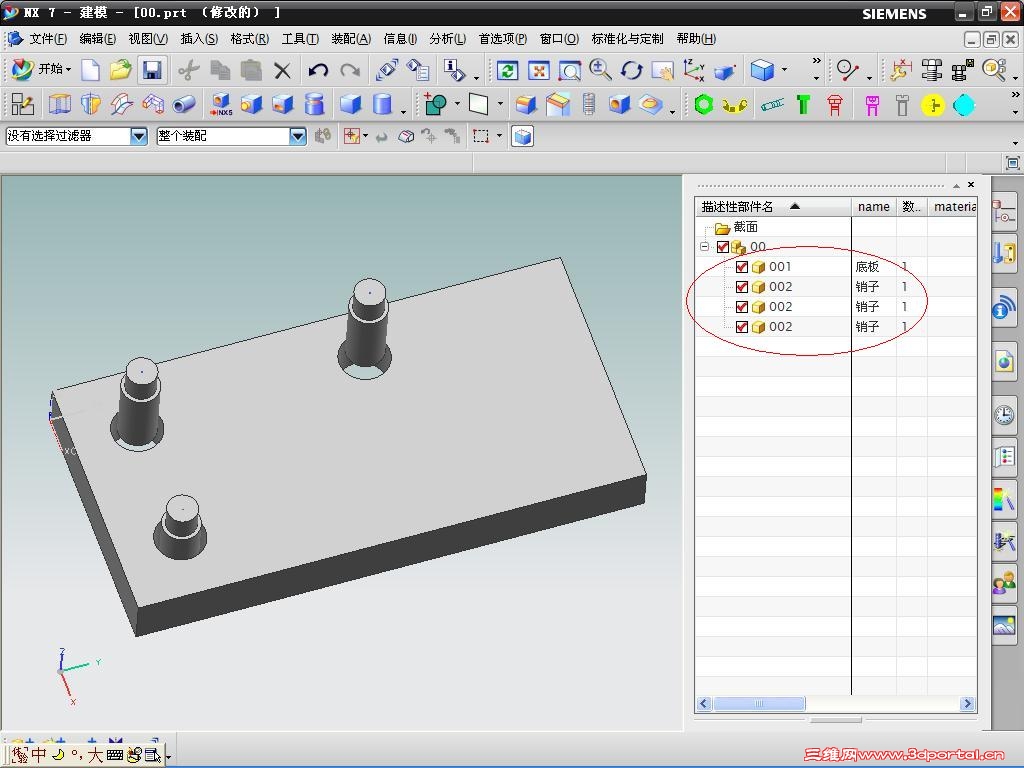Image resolution: width=1024 pixels, height=768 pixels.
Task: Click the Refresh view icon
Action: click(x=507, y=70)
